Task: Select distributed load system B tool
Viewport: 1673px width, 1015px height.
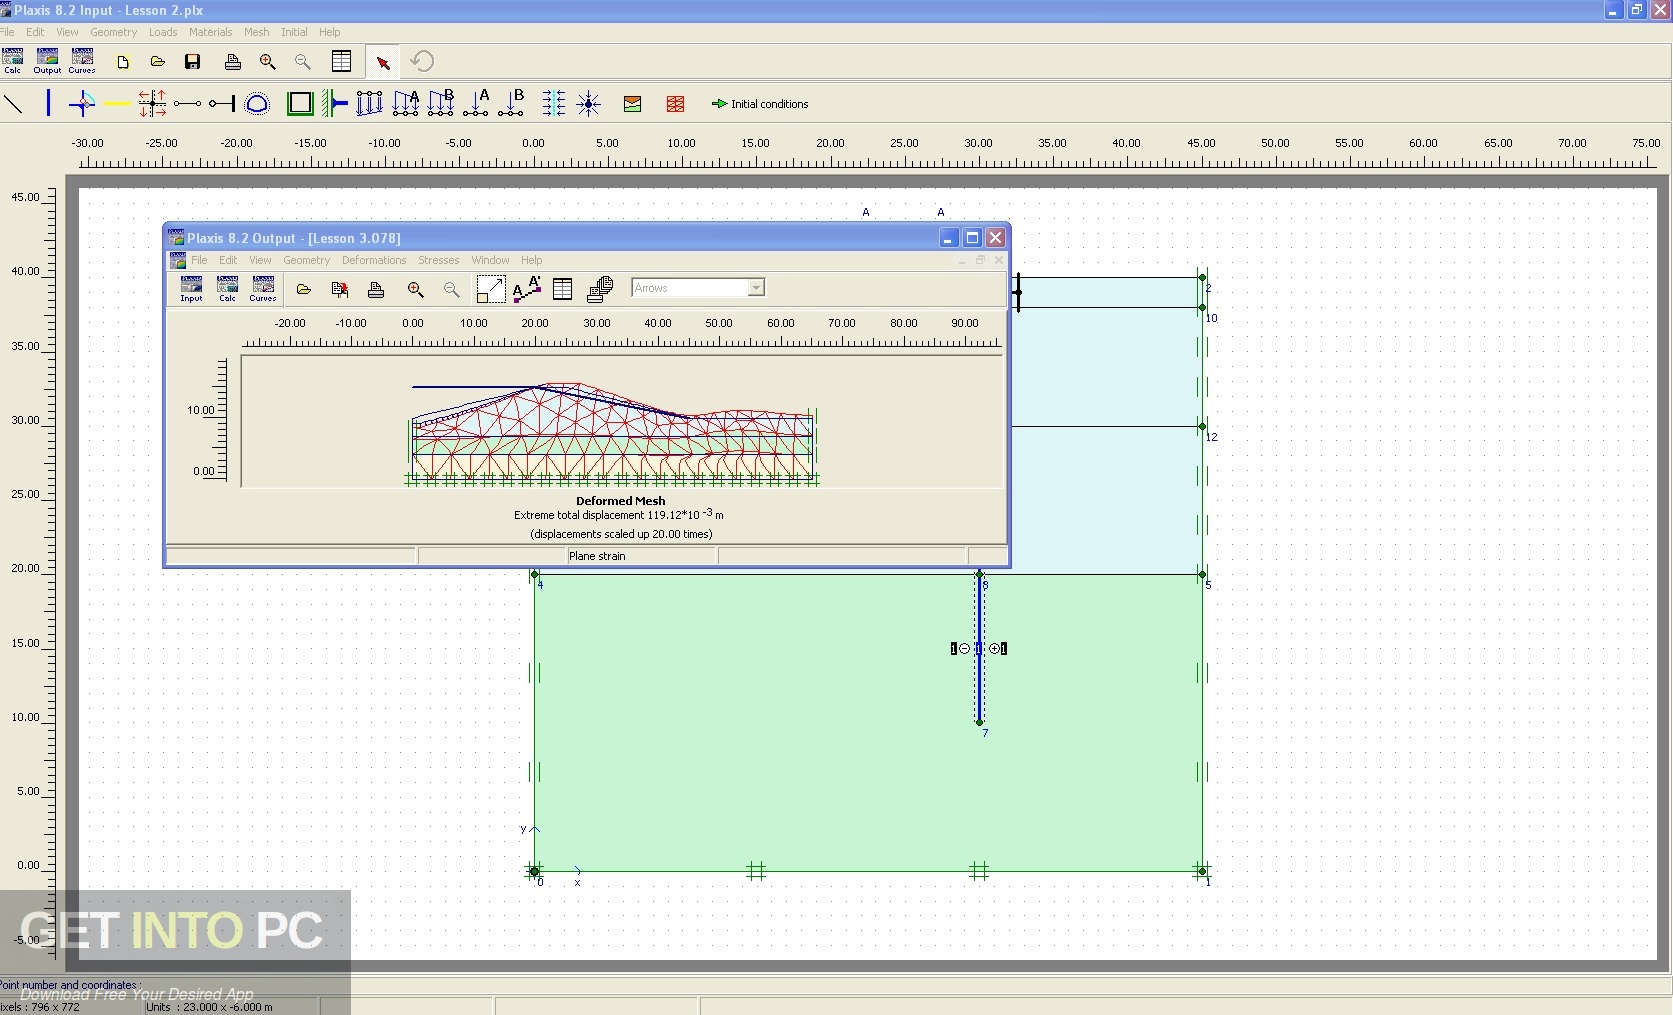Action: (441, 103)
